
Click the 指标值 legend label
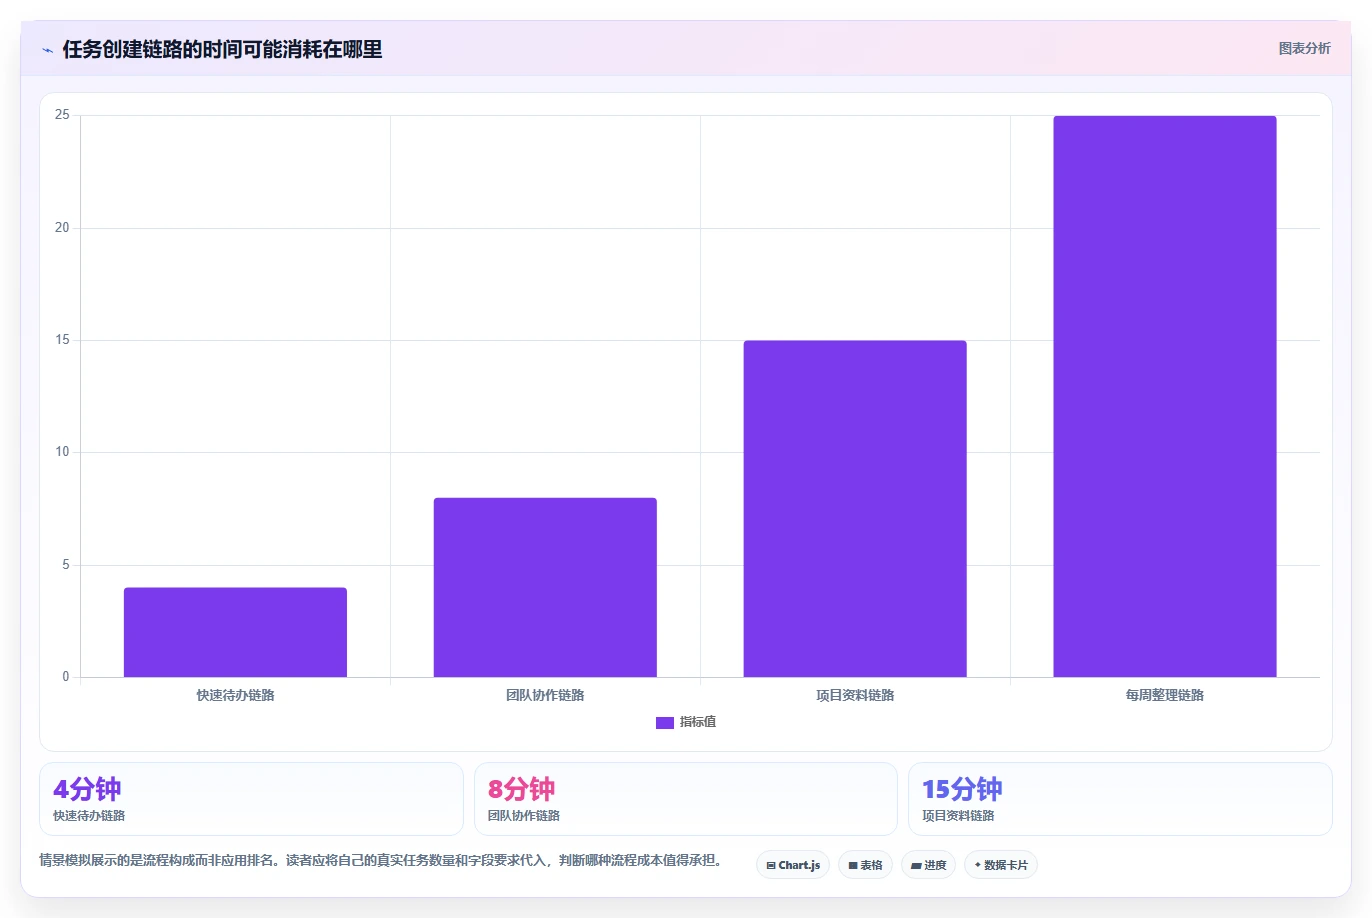698,722
